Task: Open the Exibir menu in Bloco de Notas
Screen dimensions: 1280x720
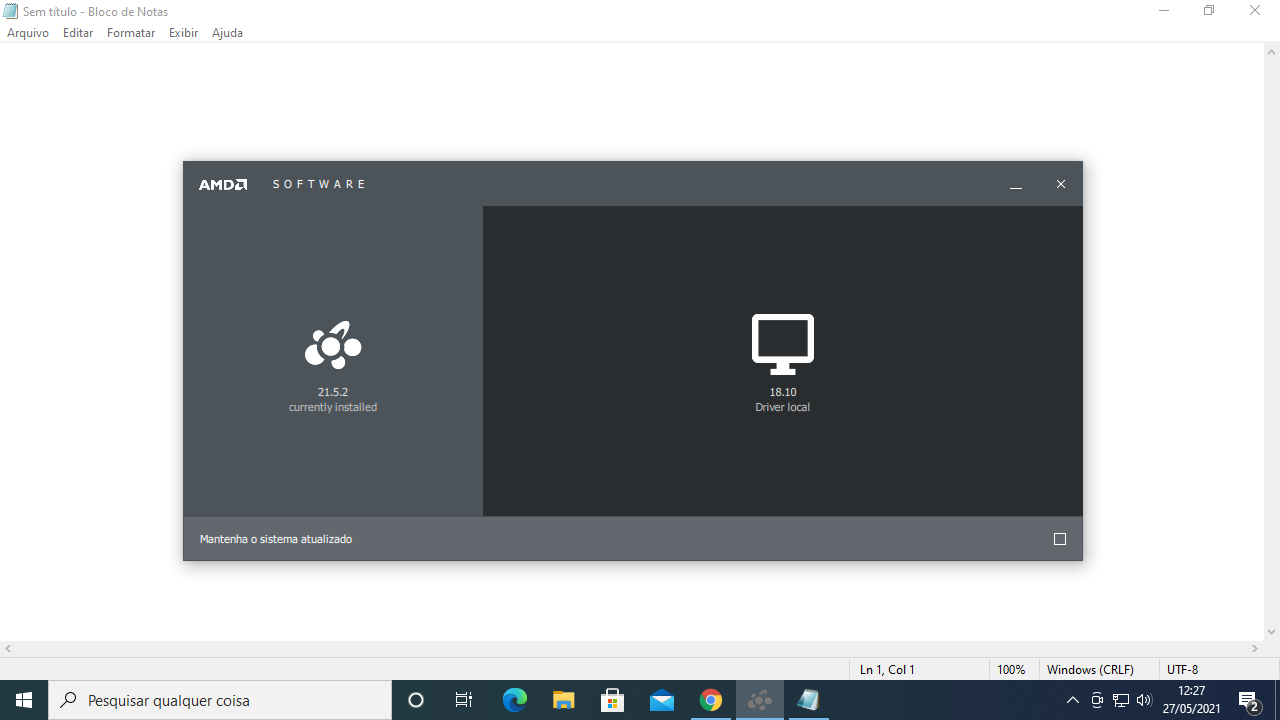Action: click(x=183, y=33)
